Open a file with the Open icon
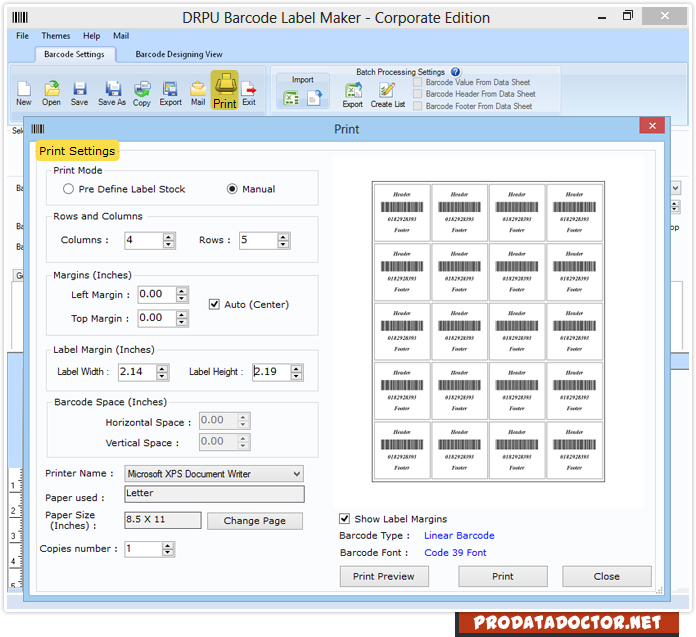Screen dimensions: 696x637 pyautogui.click(x=51, y=94)
